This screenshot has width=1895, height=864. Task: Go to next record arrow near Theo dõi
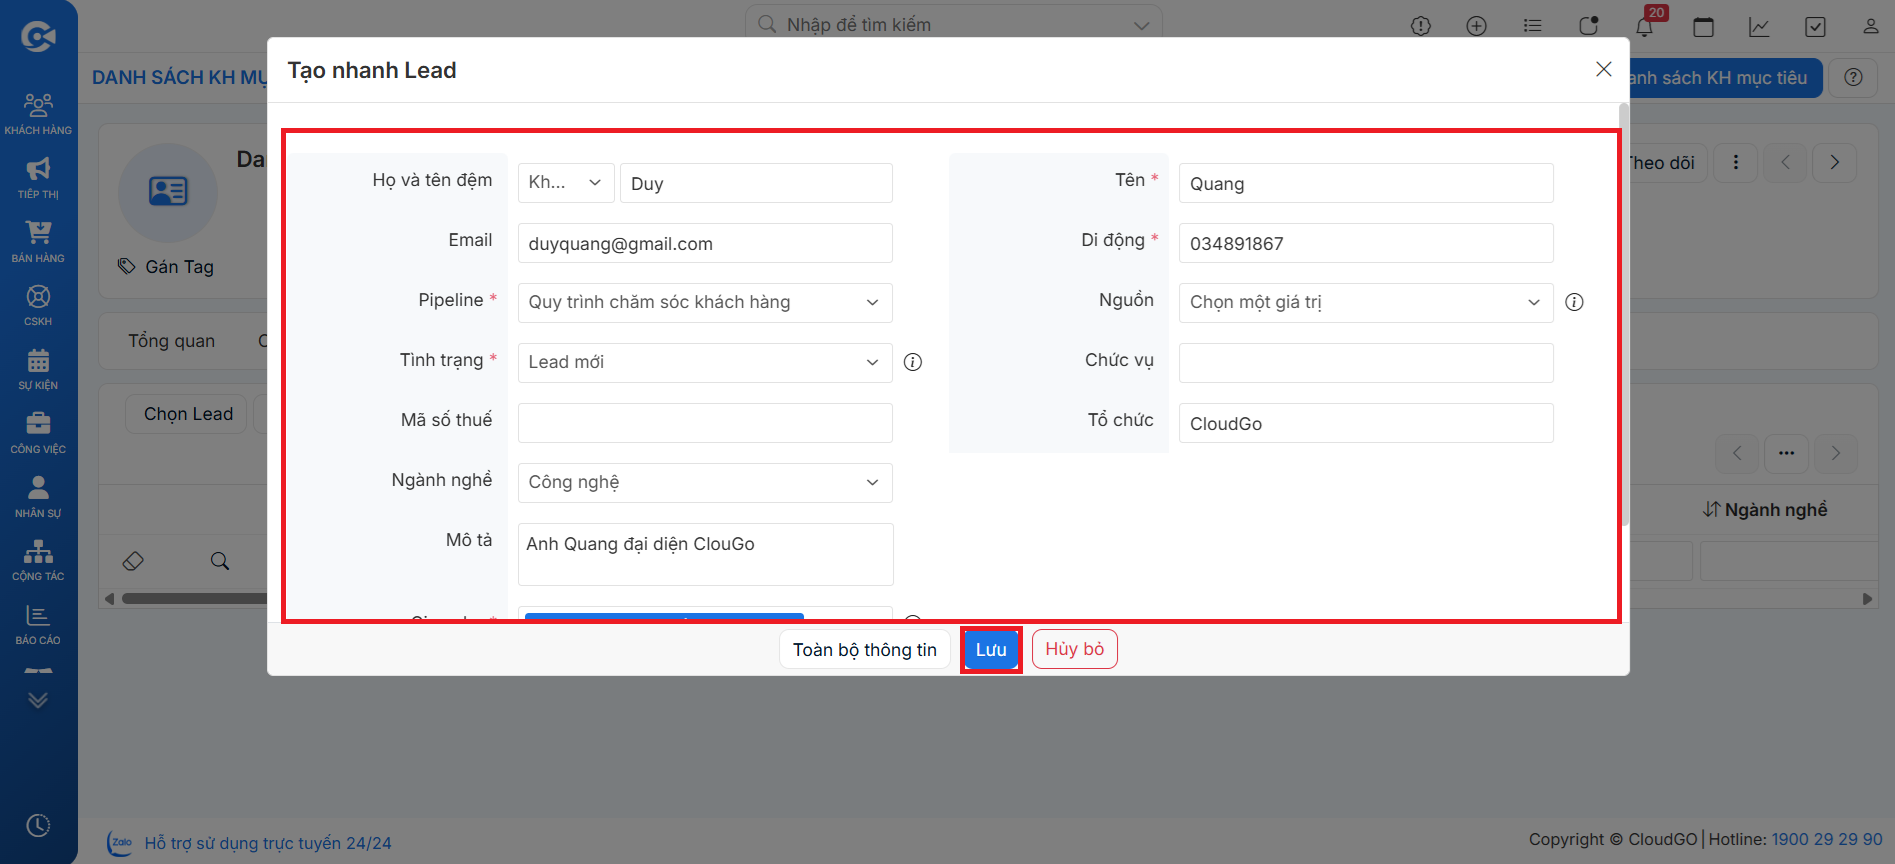pos(1834,162)
